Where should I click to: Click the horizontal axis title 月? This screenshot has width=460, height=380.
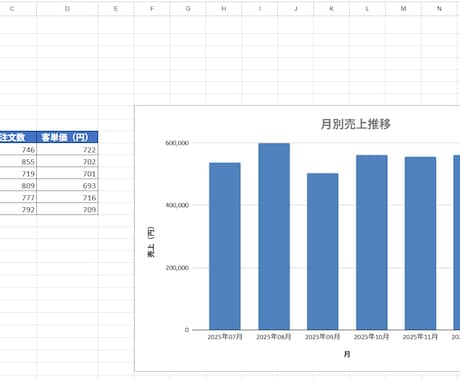tap(347, 354)
